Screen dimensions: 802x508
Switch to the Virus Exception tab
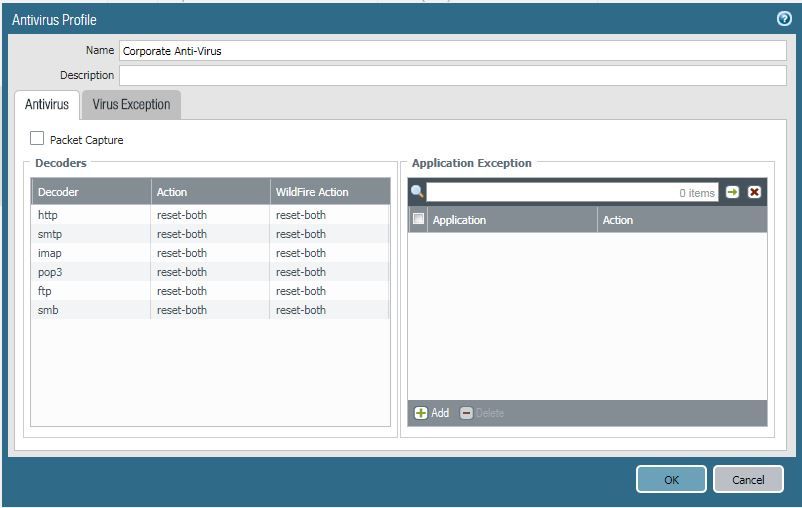click(x=131, y=104)
